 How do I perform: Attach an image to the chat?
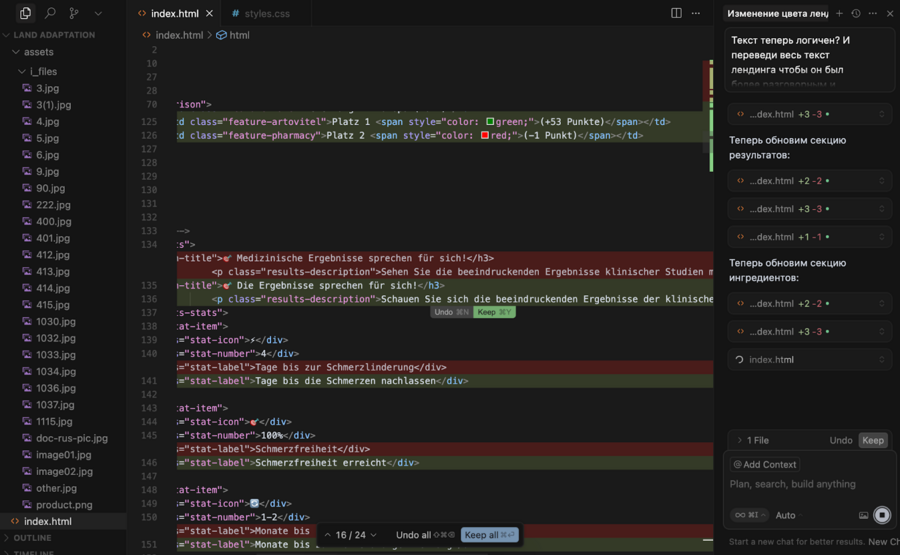863,515
